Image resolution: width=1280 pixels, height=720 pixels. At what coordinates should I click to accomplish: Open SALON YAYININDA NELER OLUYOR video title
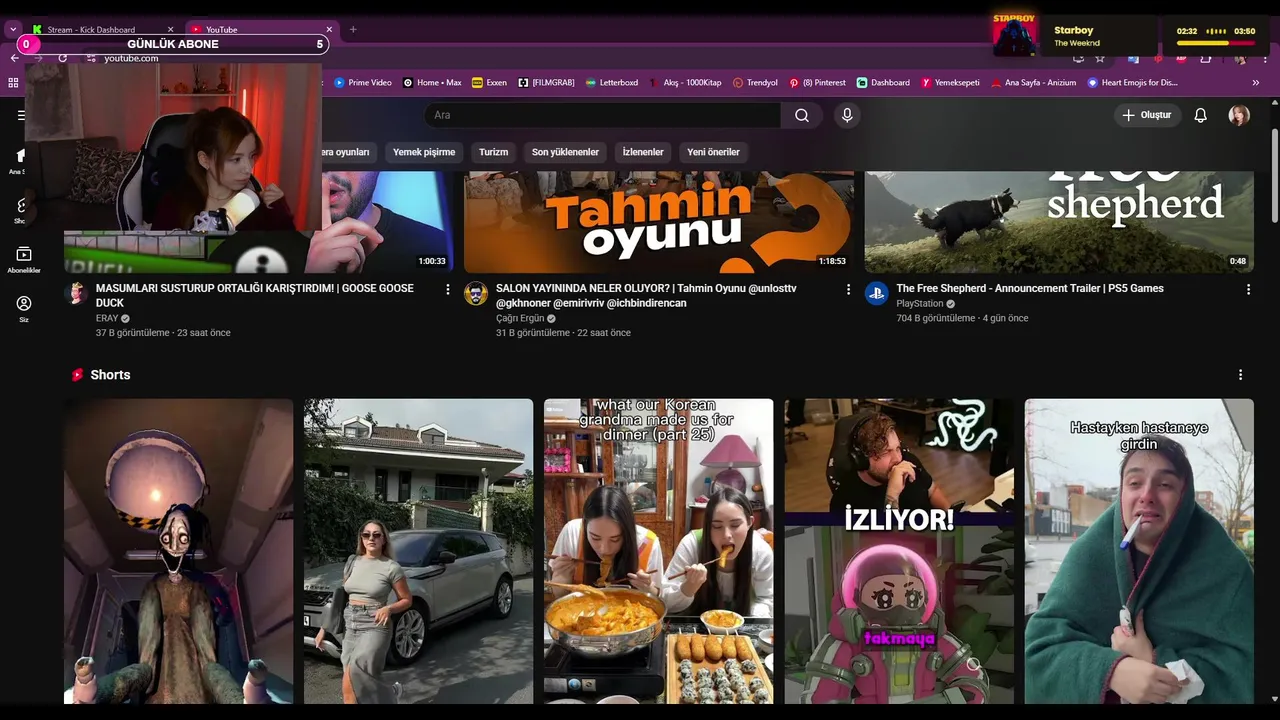coord(646,295)
